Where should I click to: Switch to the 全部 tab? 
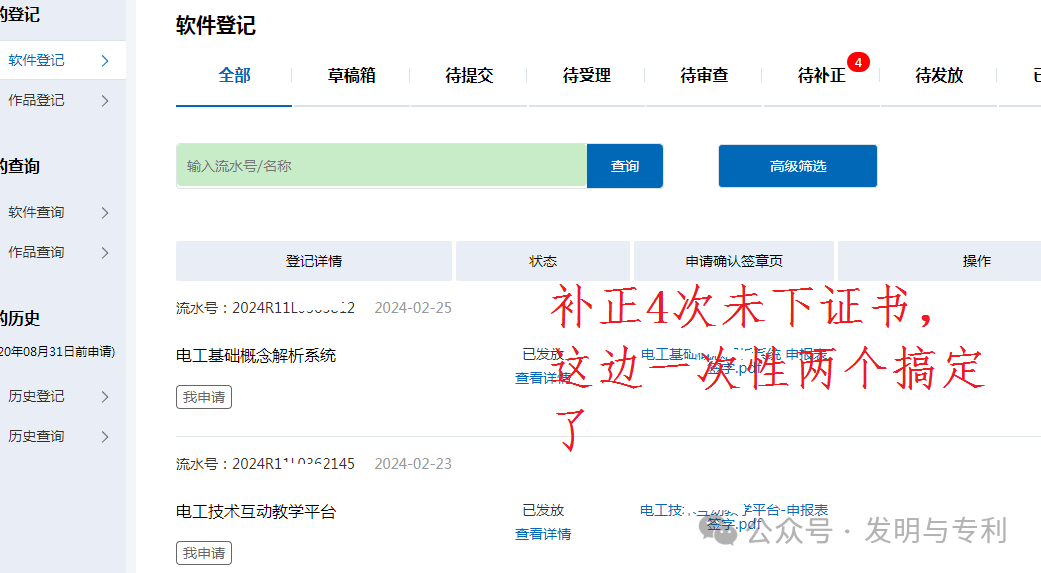[234, 76]
